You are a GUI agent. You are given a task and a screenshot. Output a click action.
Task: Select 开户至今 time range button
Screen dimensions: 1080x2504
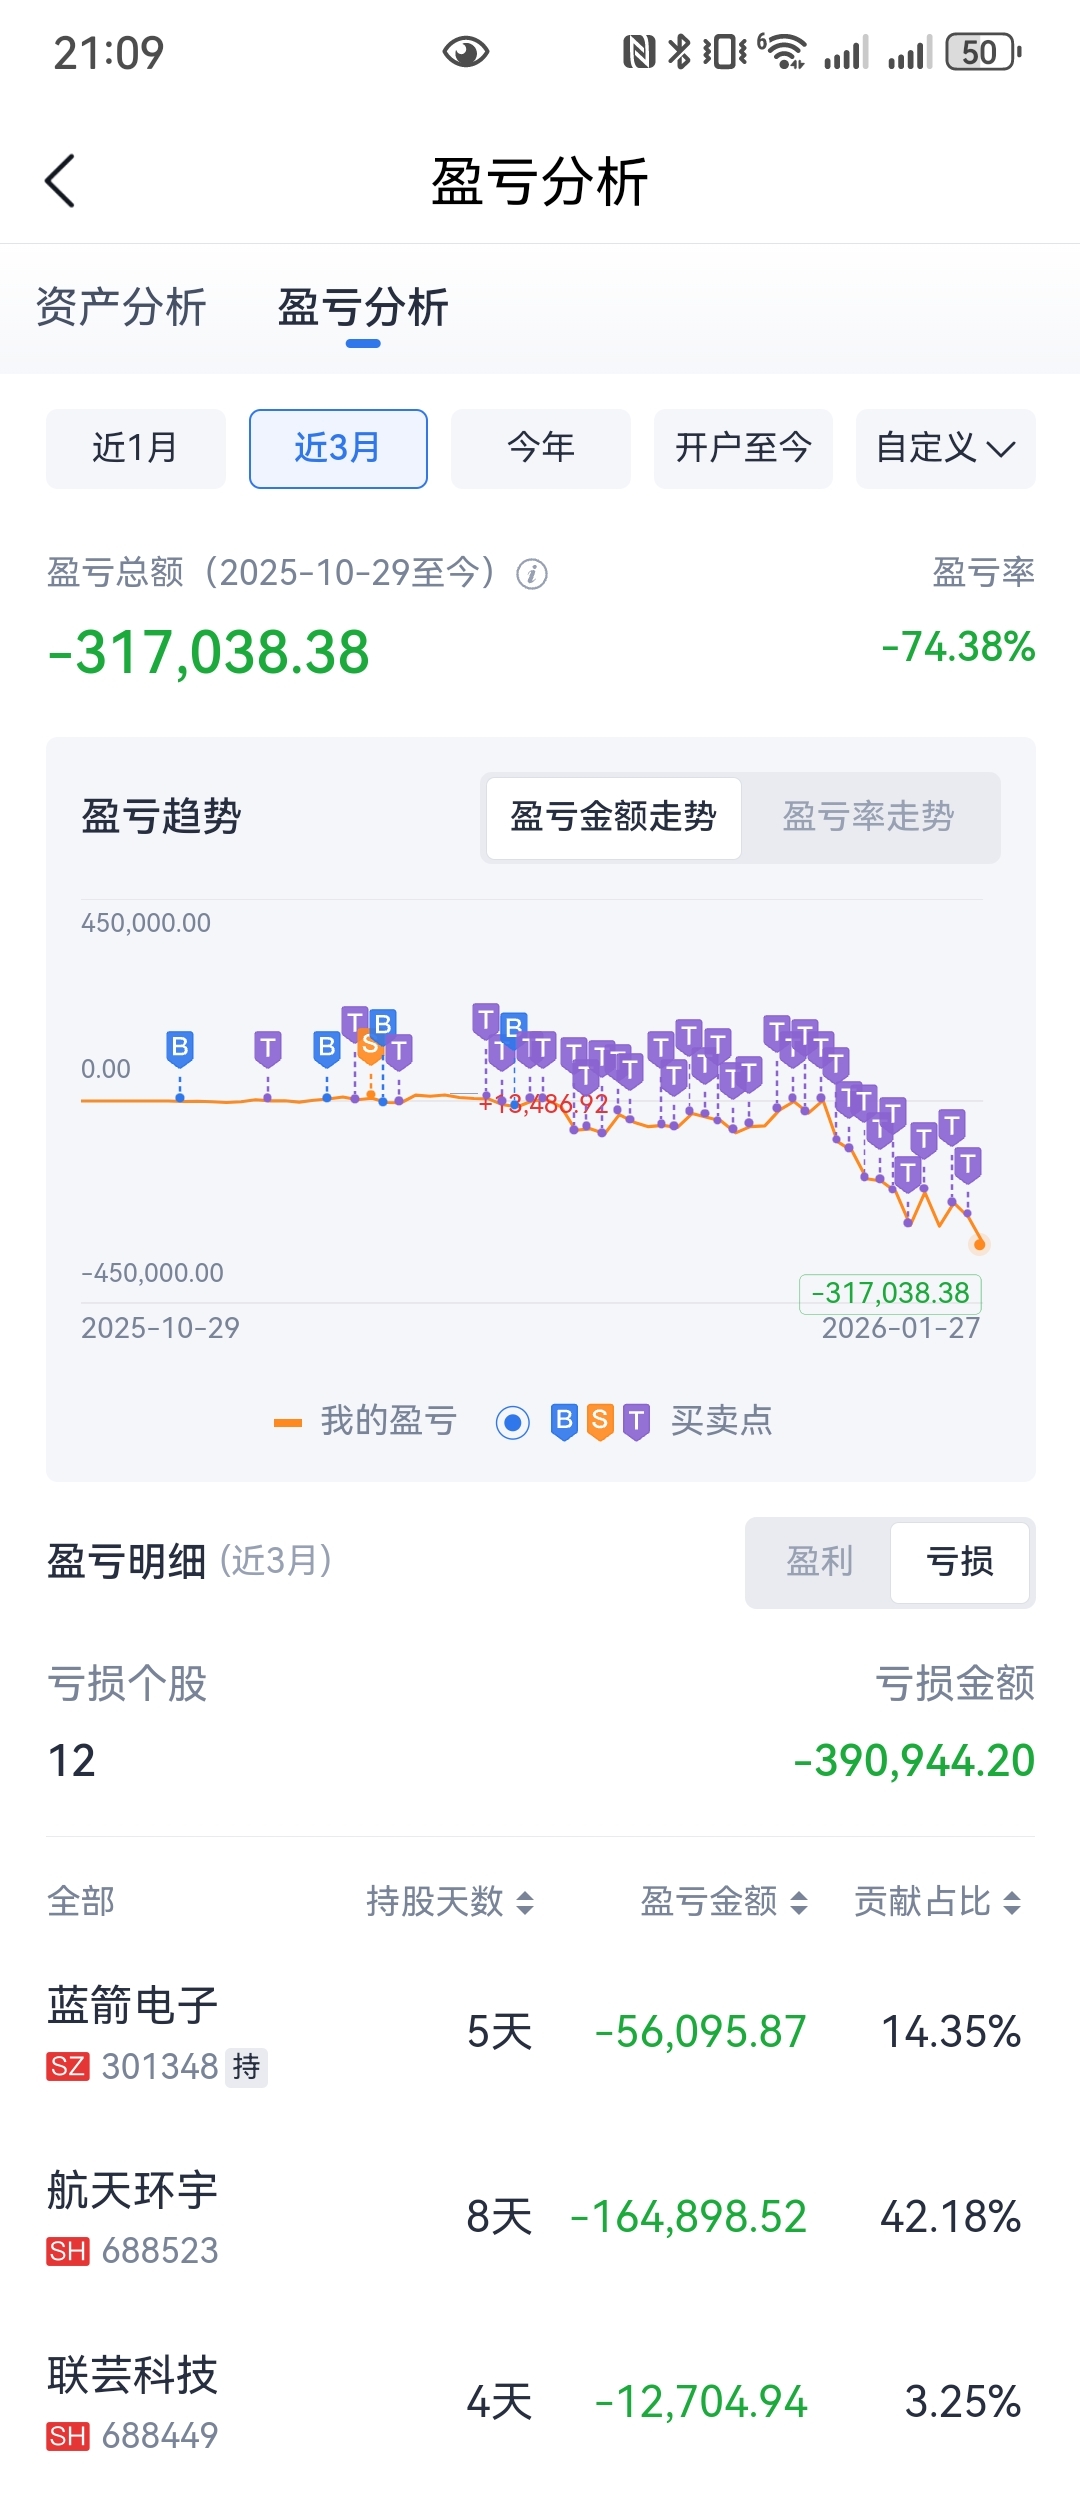tap(743, 448)
